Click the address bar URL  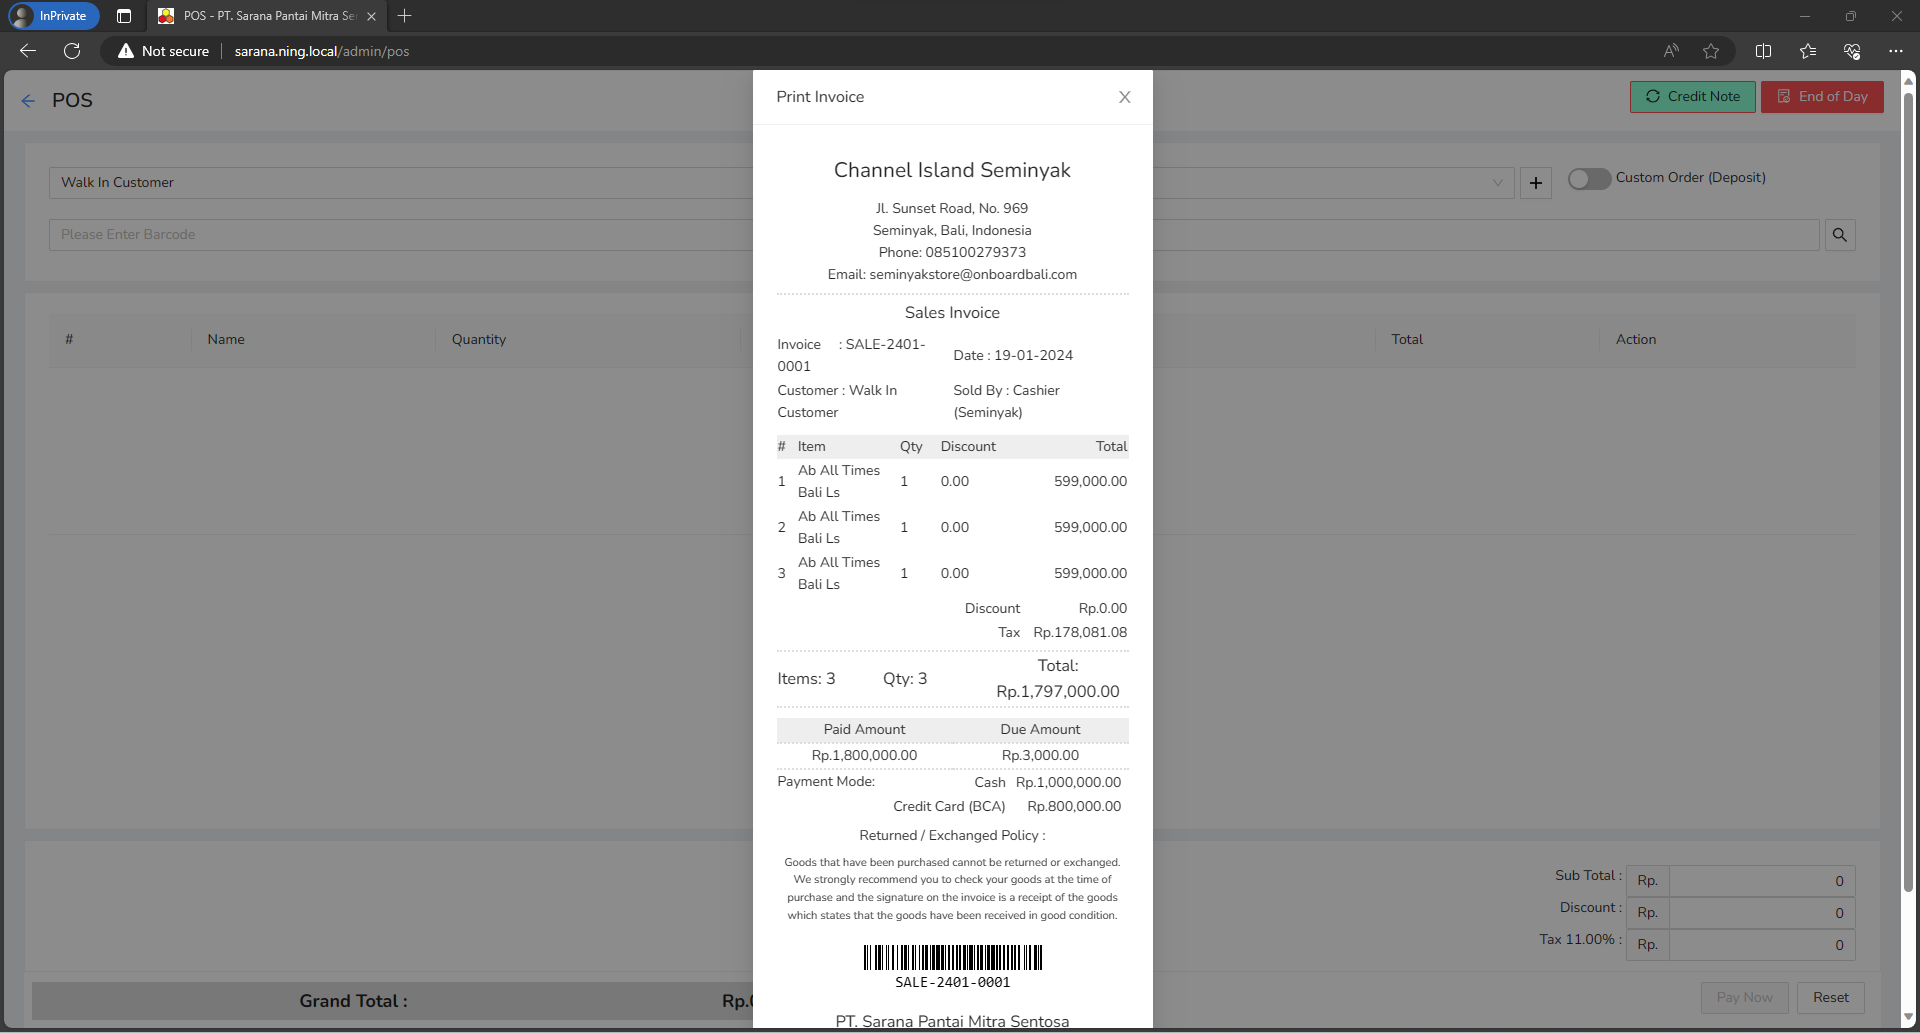tap(322, 51)
